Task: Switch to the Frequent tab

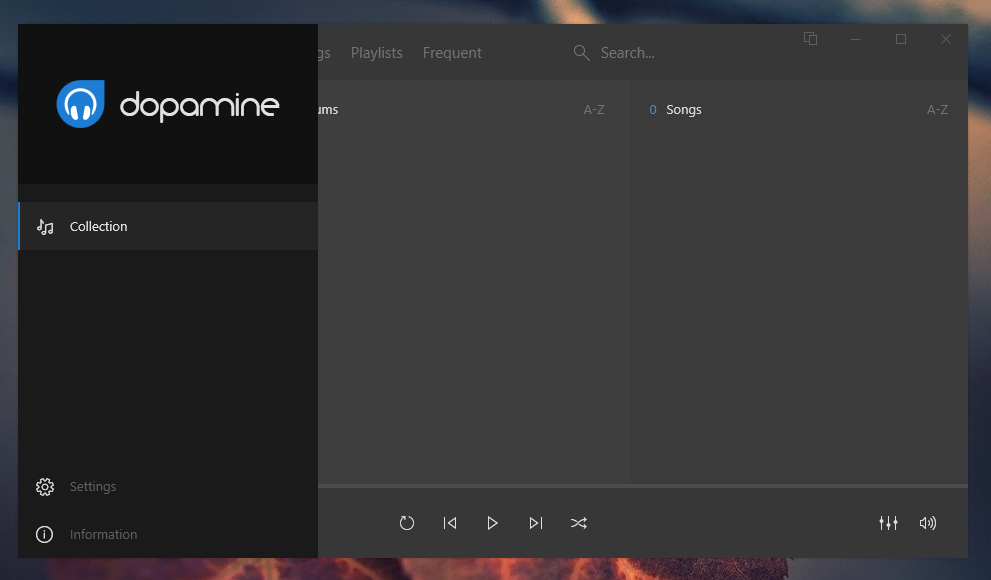Action: [x=452, y=52]
